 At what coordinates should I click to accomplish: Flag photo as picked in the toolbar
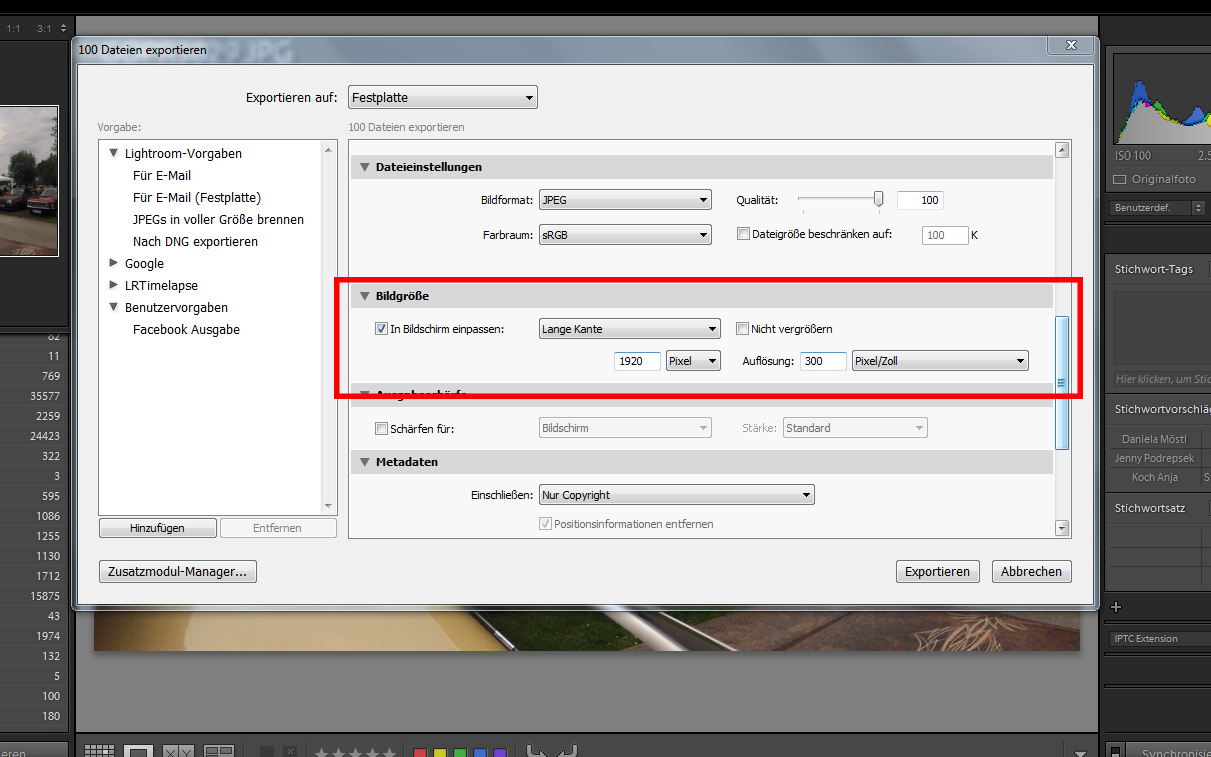point(267,751)
